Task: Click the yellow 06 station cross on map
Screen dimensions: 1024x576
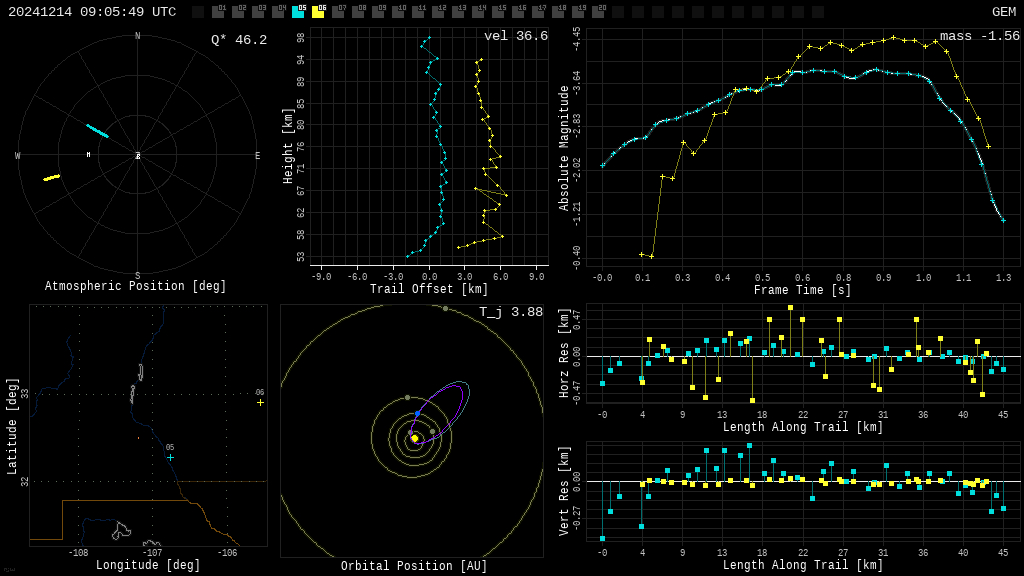Action: point(260,402)
